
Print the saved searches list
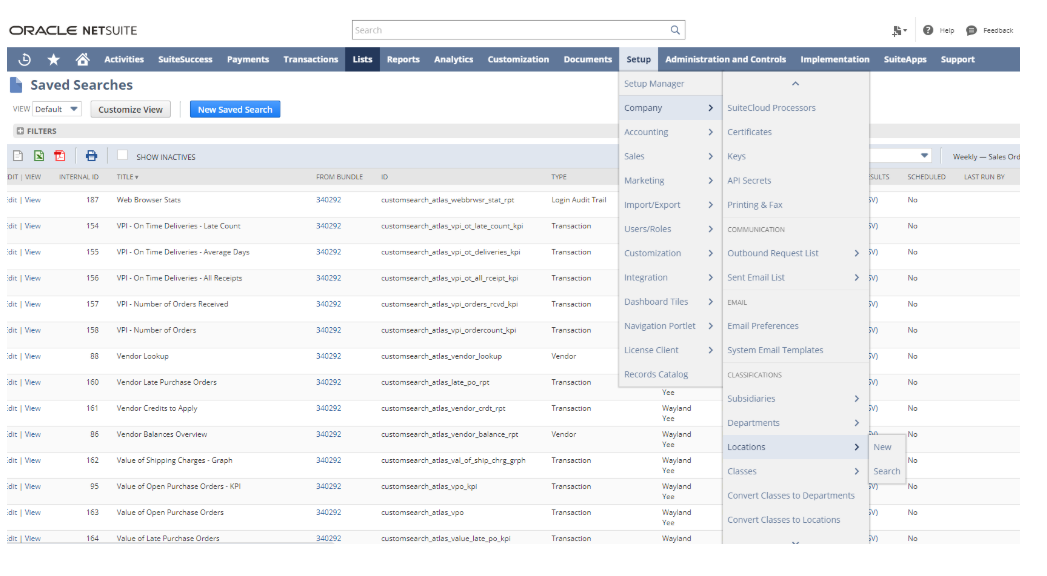(91, 156)
